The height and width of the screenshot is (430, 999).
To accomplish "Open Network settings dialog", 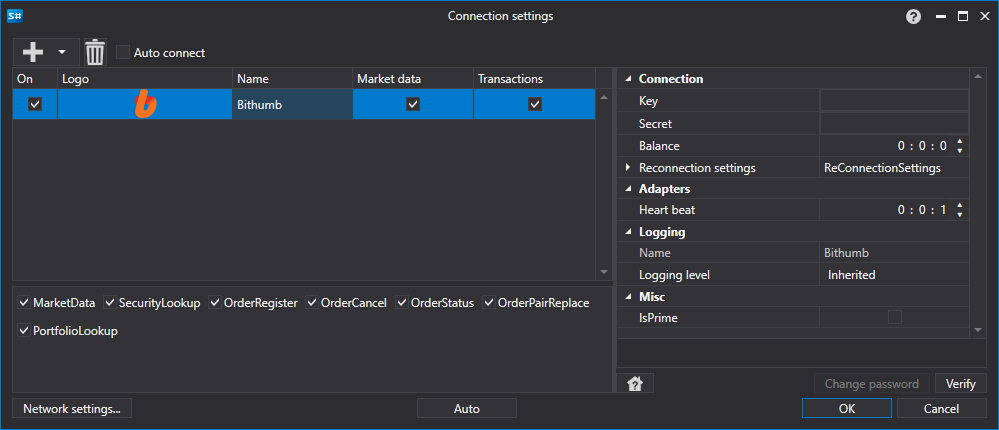I will [72, 408].
